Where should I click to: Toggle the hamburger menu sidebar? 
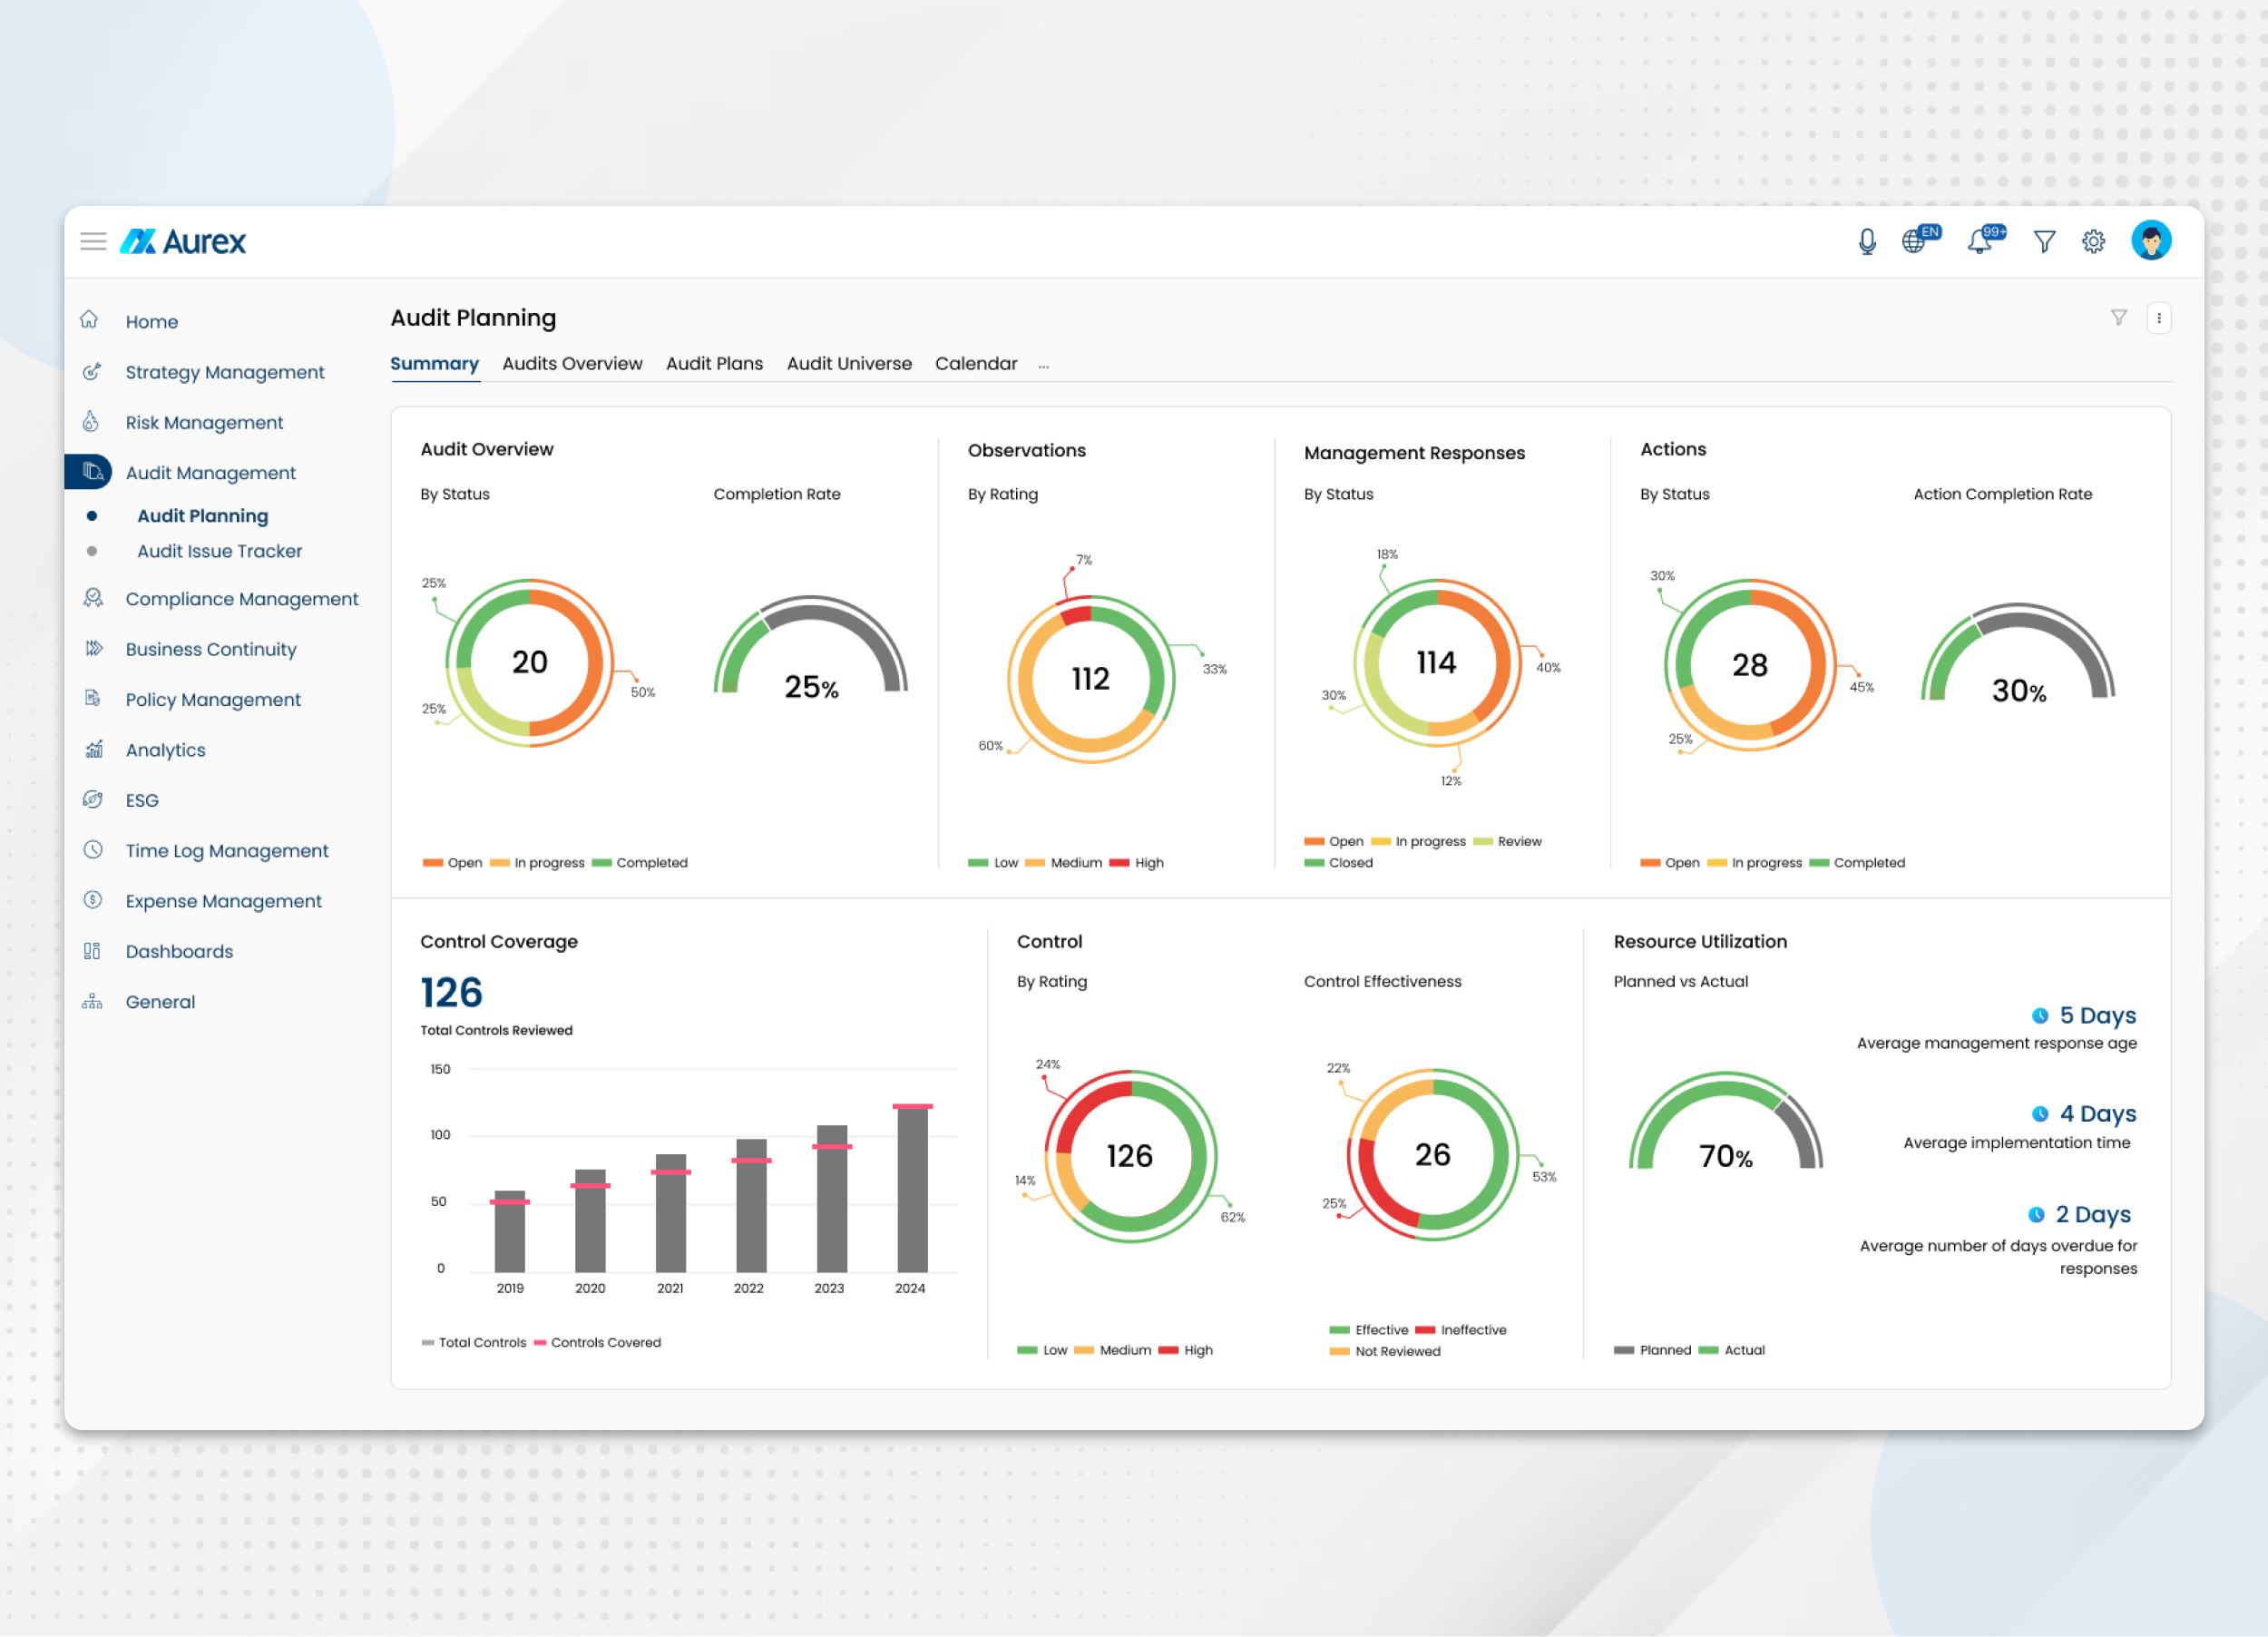tap(93, 241)
